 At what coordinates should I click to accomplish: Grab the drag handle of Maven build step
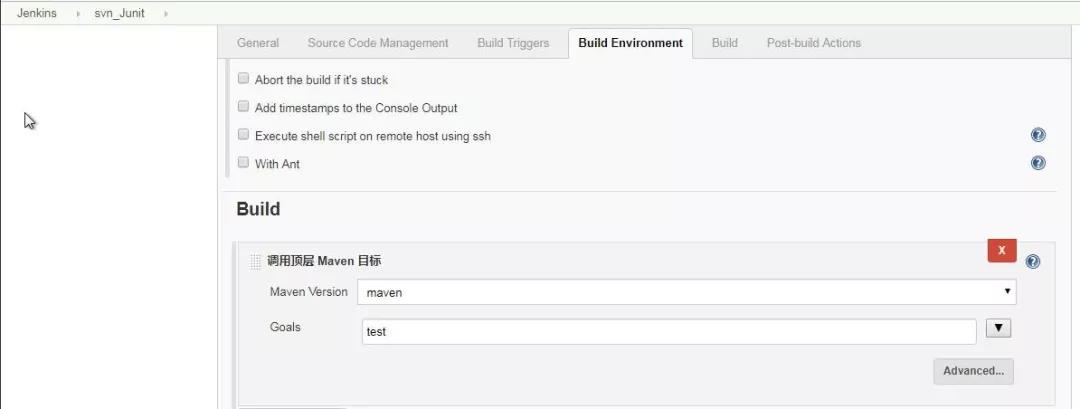[256, 262]
